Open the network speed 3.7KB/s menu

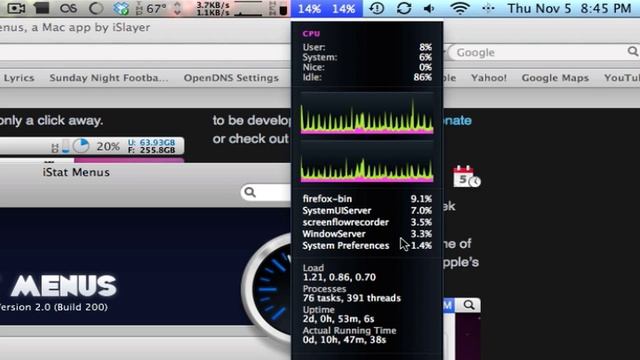[x=213, y=9]
